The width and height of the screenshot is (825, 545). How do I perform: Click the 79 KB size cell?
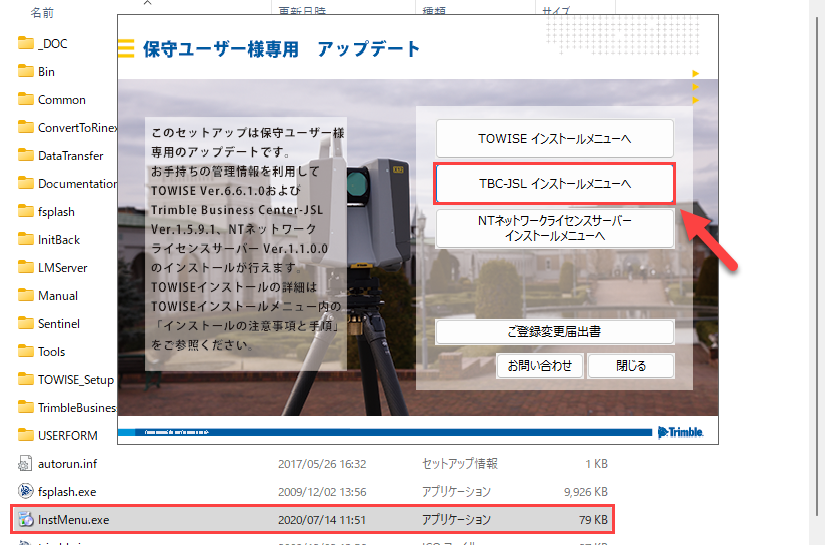(x=593, y=520)
